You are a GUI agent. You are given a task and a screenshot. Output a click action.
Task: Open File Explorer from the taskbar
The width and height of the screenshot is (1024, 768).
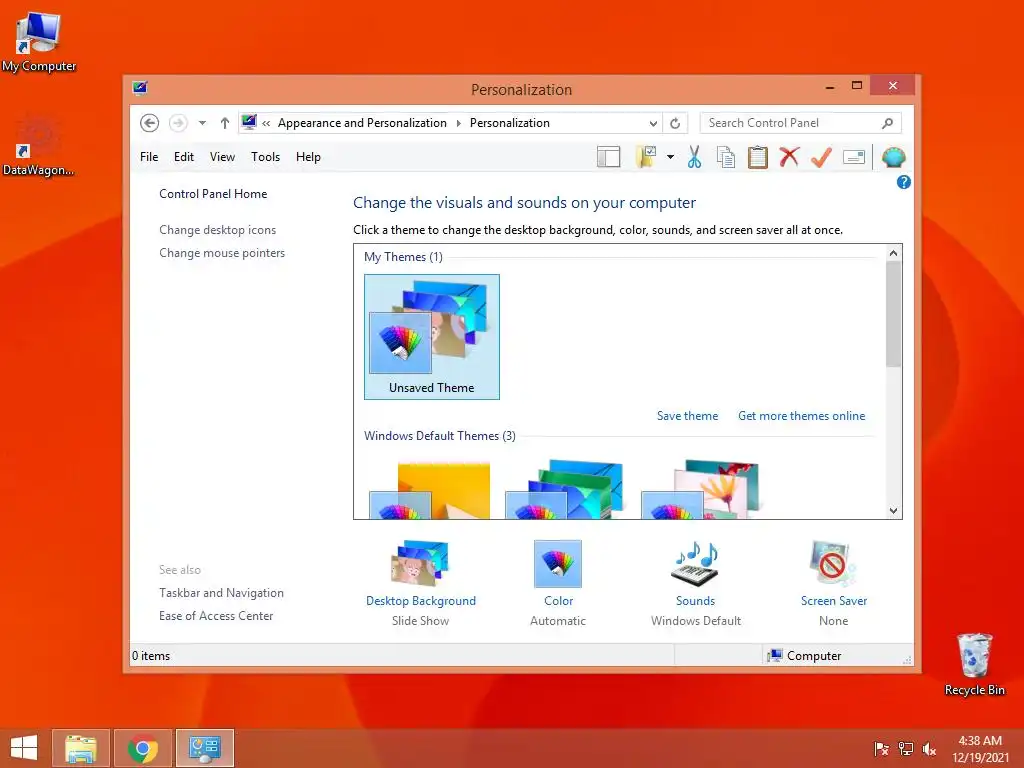tap(81, 748)
